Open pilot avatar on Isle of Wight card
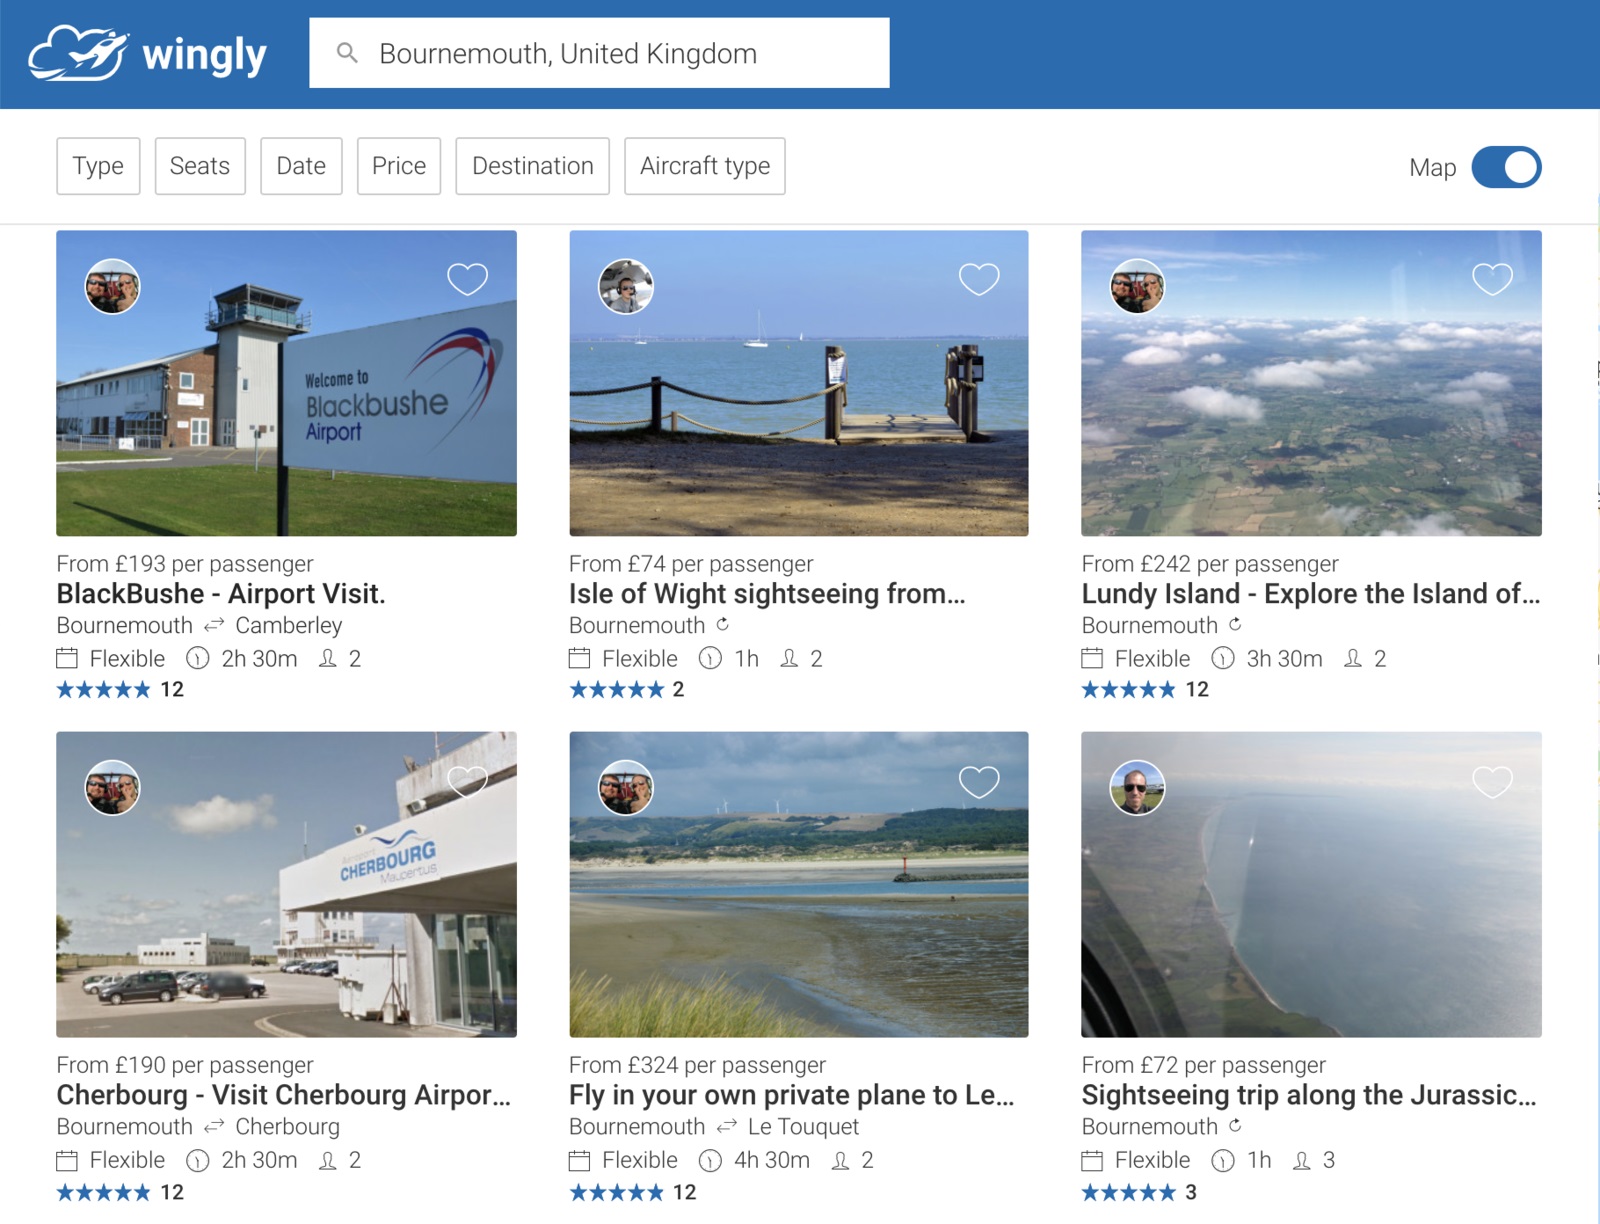Screen dimensions: 1600x1224 (x=625, y=287)
